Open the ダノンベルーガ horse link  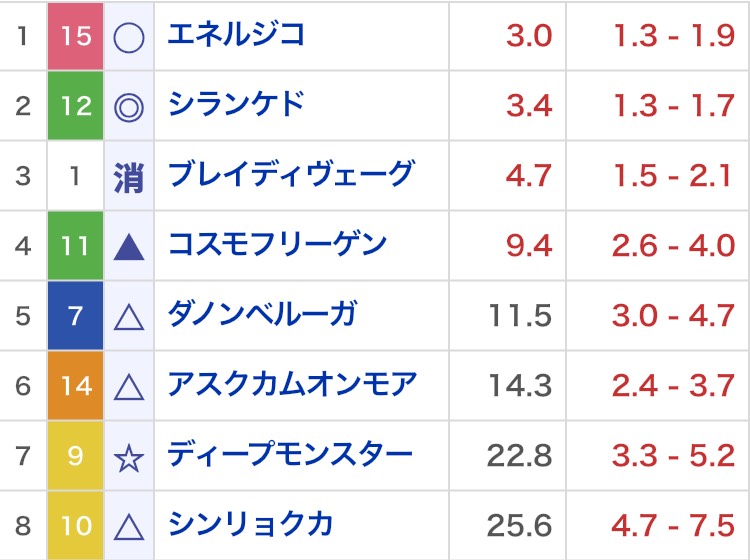(x=263, y=316)
